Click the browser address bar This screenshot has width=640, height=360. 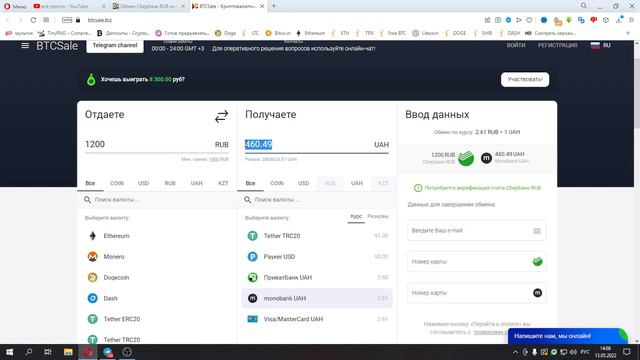pyautogui.click(x=282, y=20)
